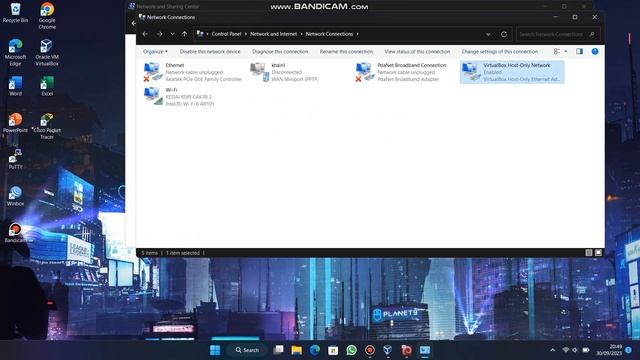Expand the address bar history dropdown

488,34
